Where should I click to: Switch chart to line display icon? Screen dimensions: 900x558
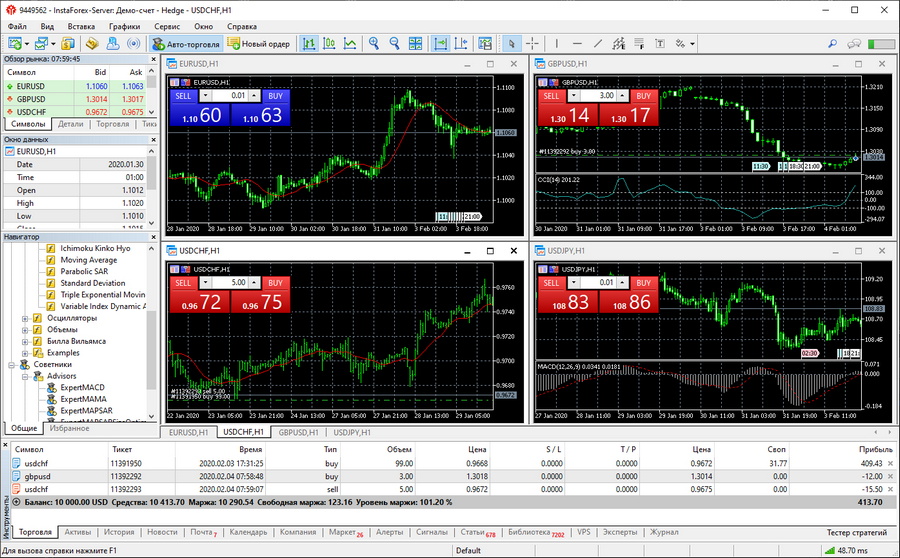pyautogui.click(x=349, y=44)
